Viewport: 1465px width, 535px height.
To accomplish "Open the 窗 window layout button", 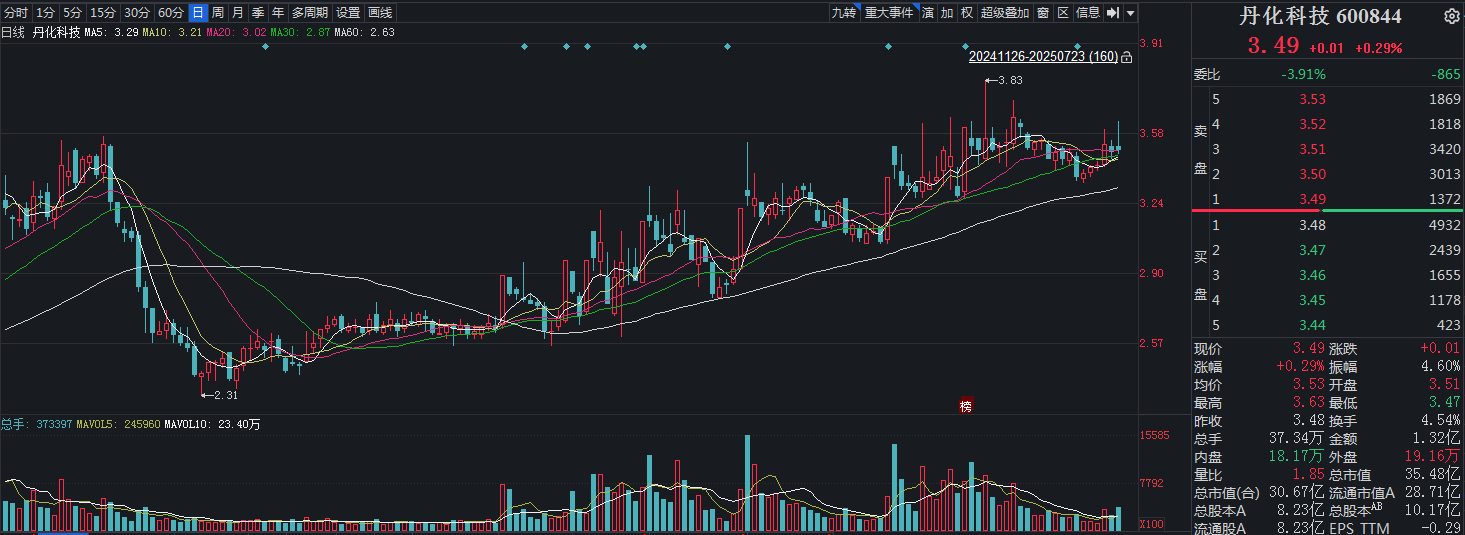I will 1043,13.
